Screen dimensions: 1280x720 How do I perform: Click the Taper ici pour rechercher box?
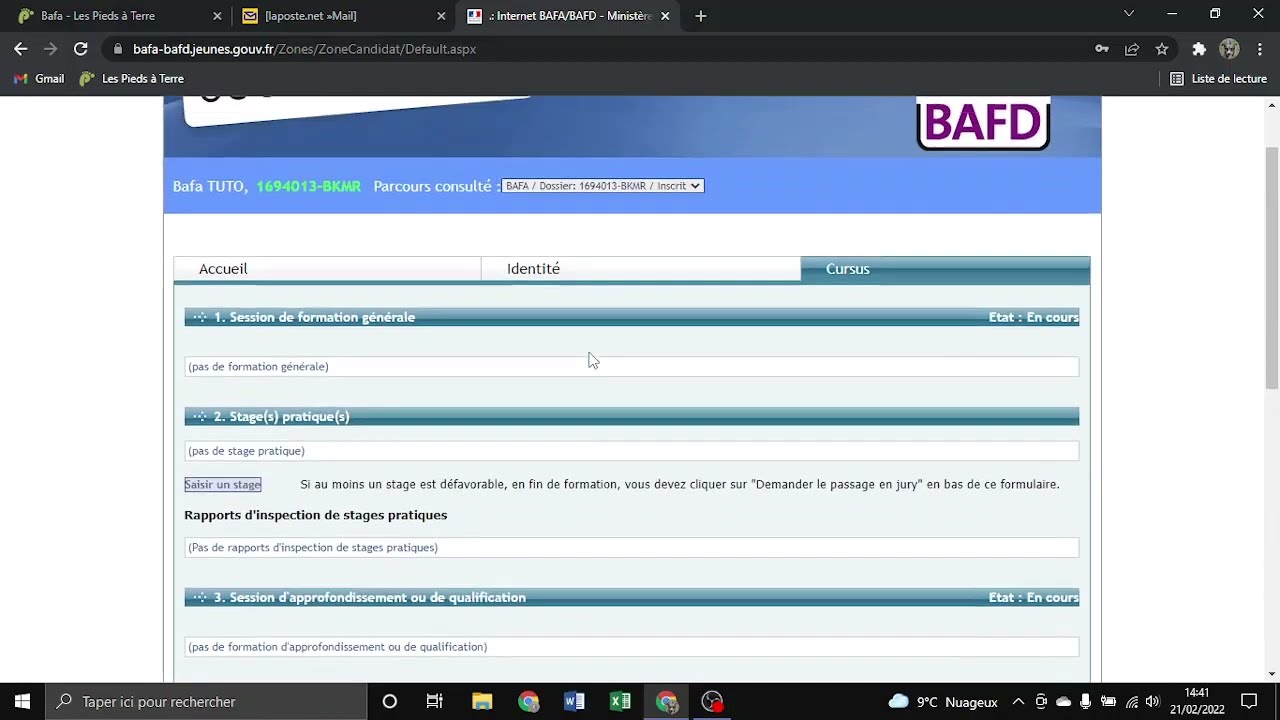(x=207, y=701)
